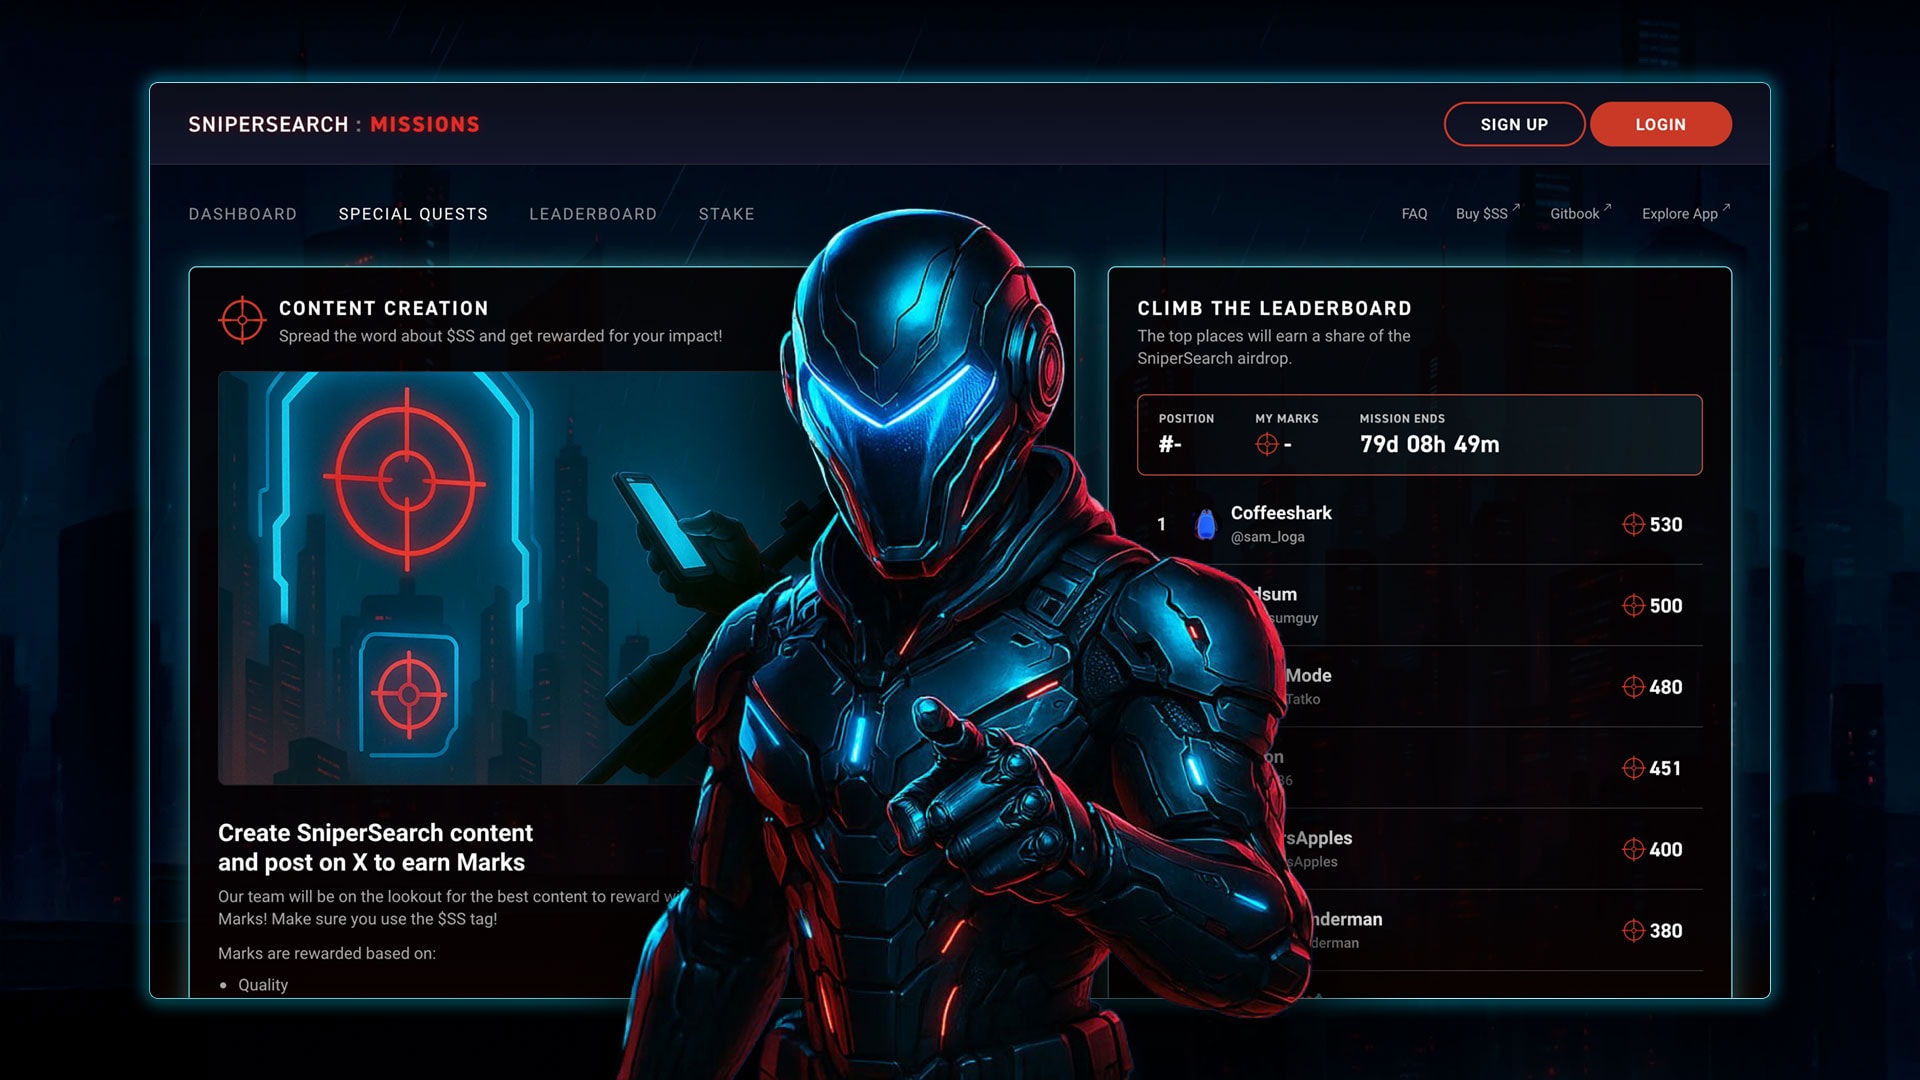Screen dimensions: 1920x1080
Task: Open the FAQ link
Action: (1414, 214)
